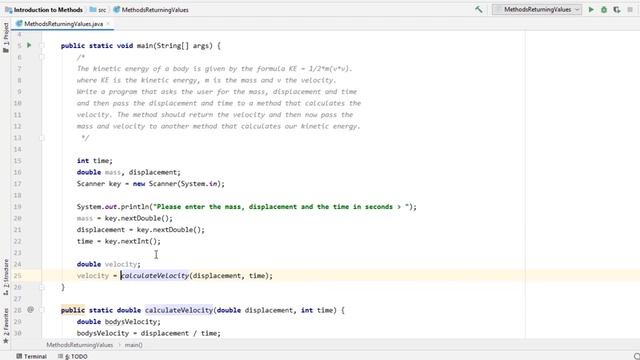
Task: Click the Introduction to Methods breadcrumb
Action: (x=44, y=9)
